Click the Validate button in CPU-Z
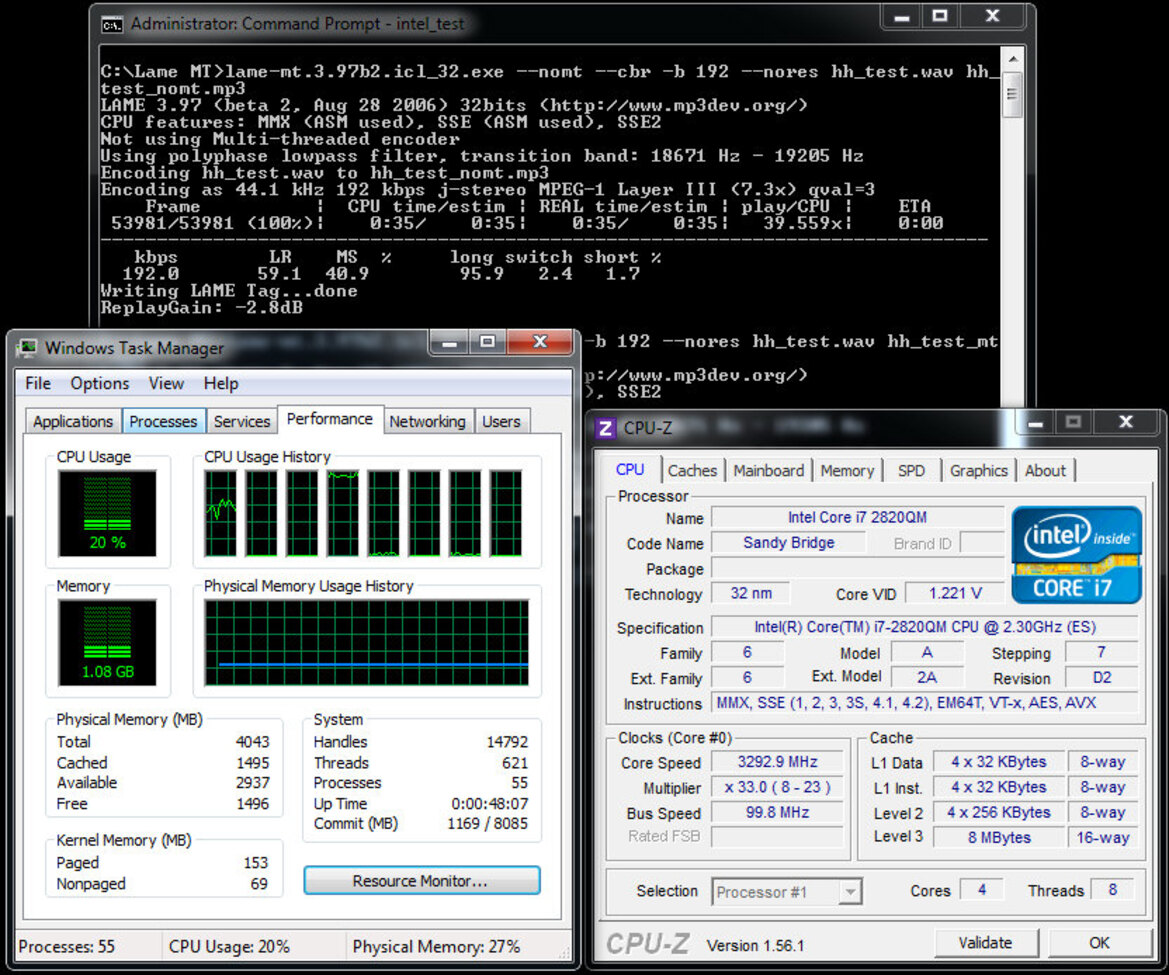 (x=986, y=943)
